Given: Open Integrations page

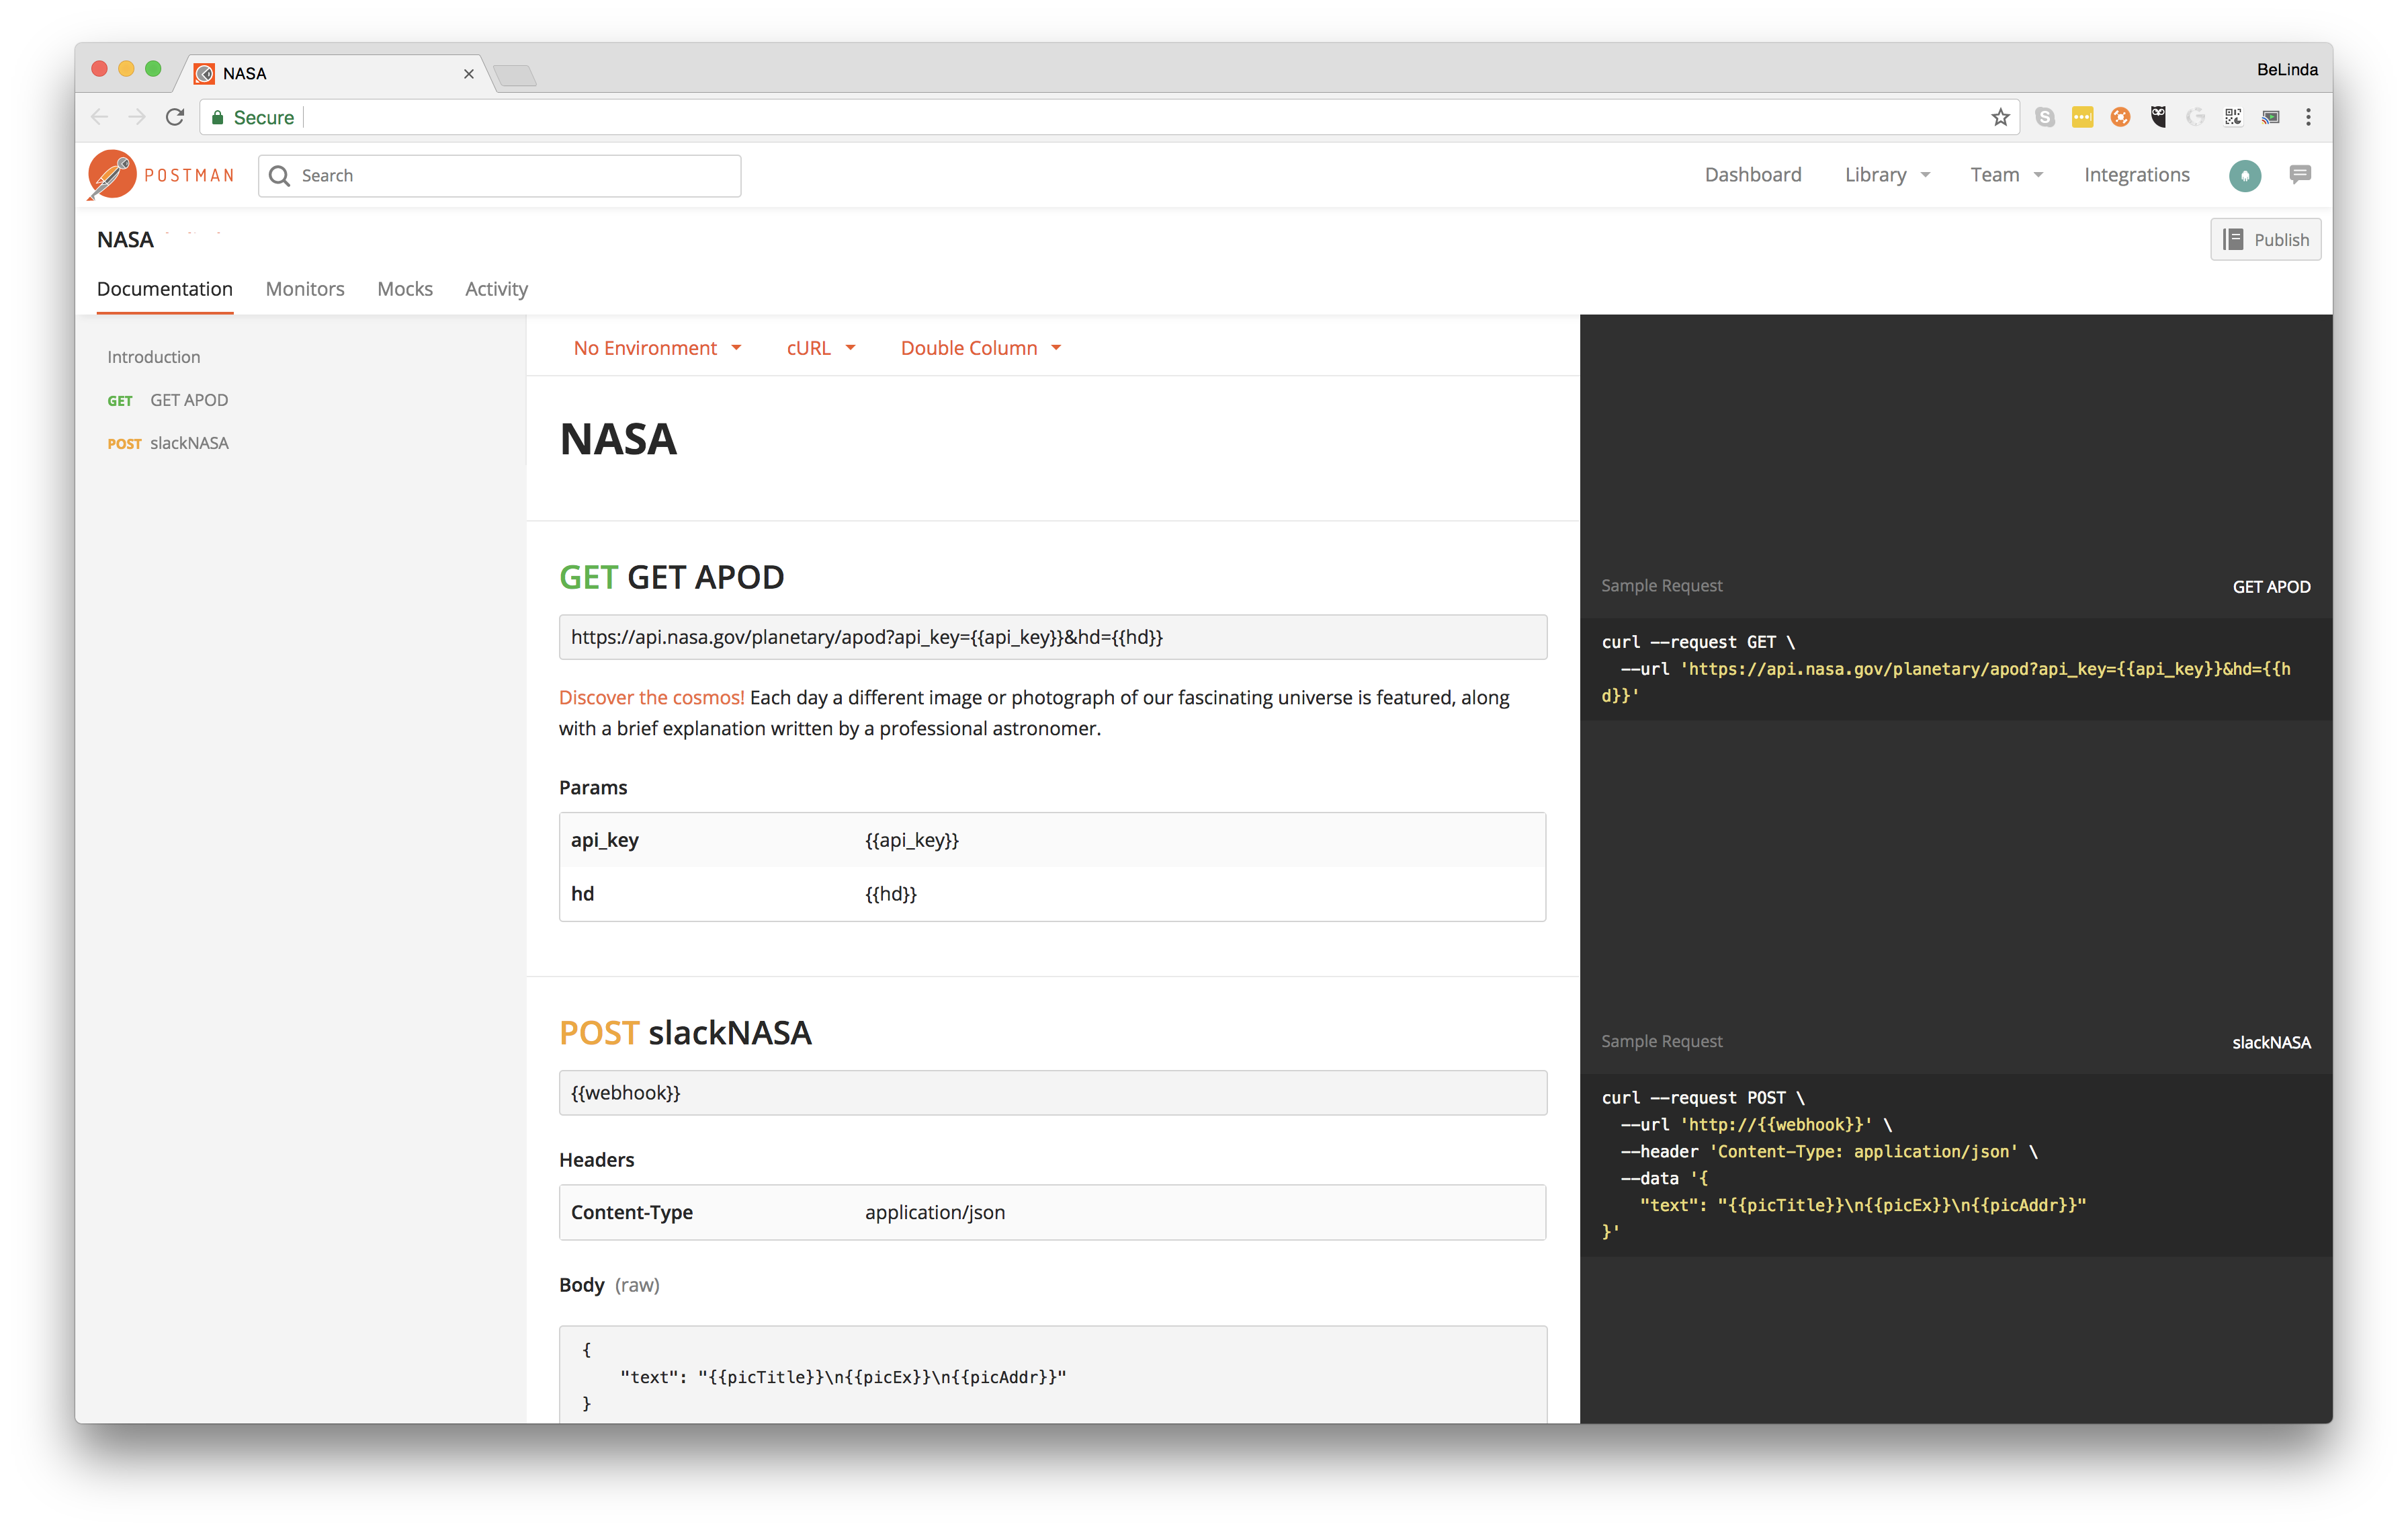Looking at the screenshot, I should pos(2136,175).
